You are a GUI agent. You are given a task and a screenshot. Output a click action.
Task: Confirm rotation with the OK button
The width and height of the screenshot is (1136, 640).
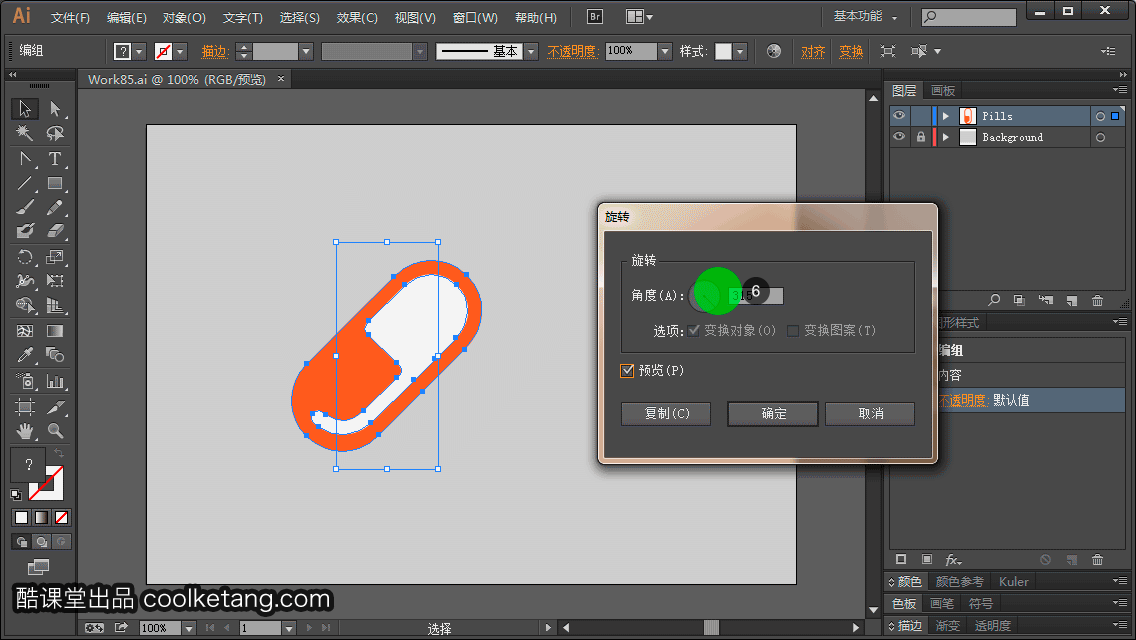tap(773, 413)
